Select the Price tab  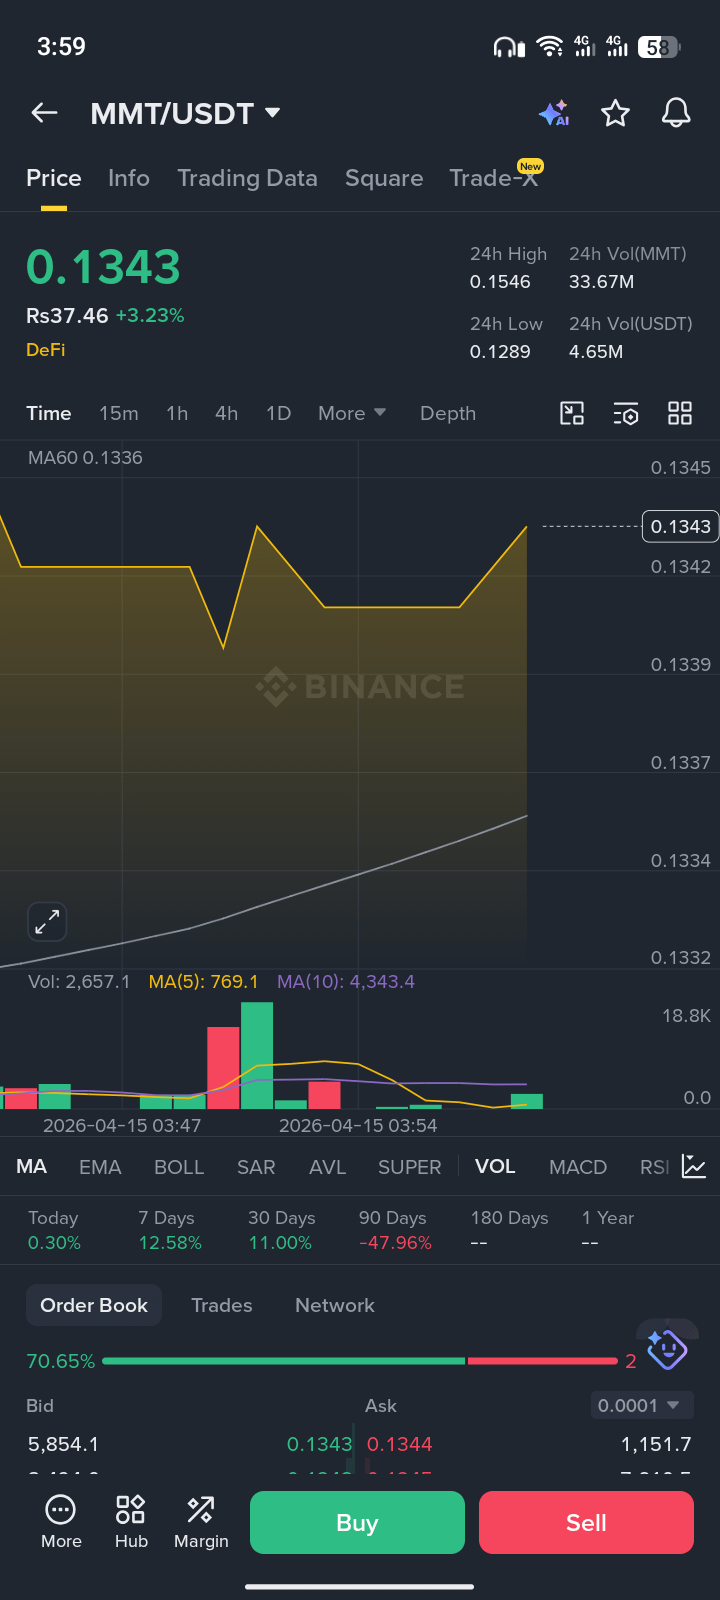(x=54, y=178)
